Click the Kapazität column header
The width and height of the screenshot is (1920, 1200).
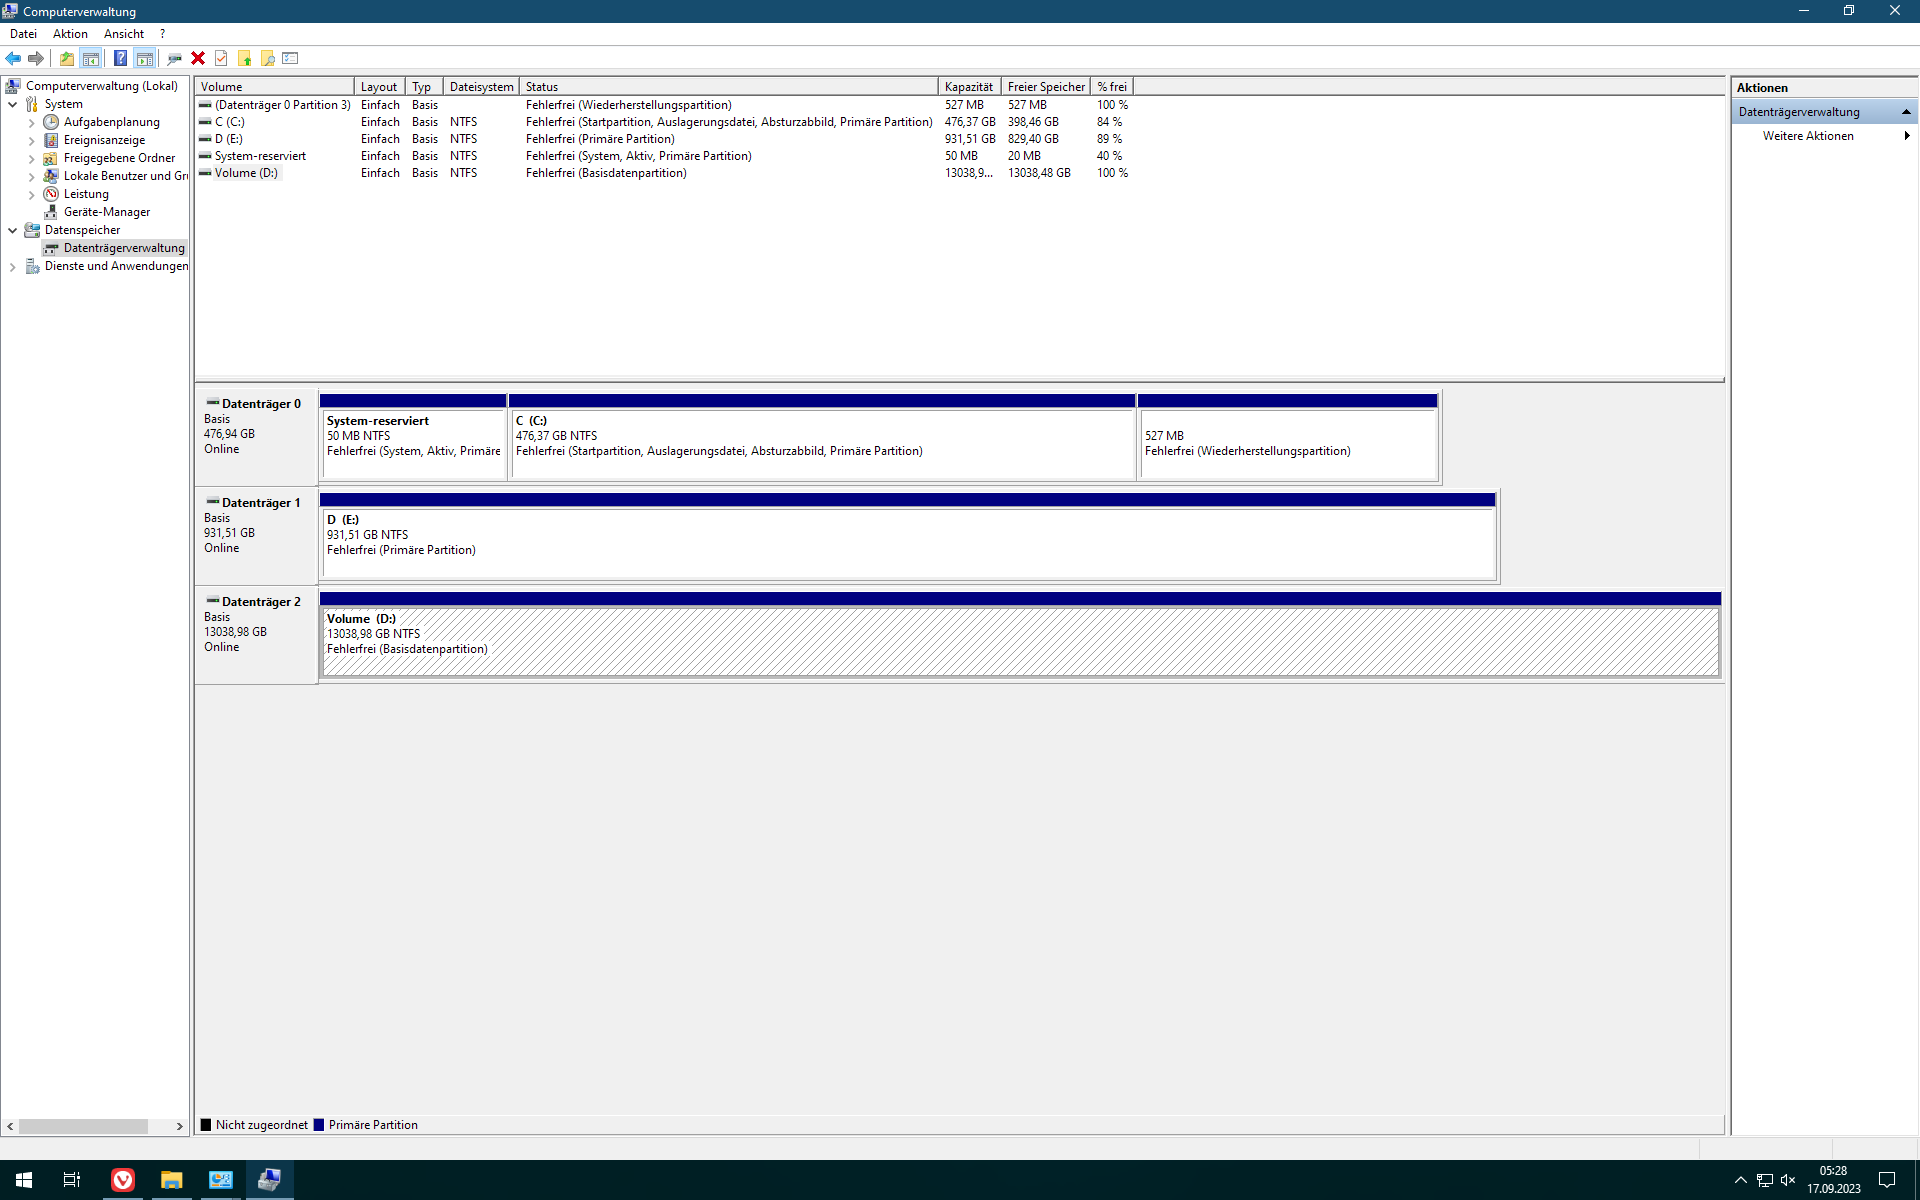point(967,87)
